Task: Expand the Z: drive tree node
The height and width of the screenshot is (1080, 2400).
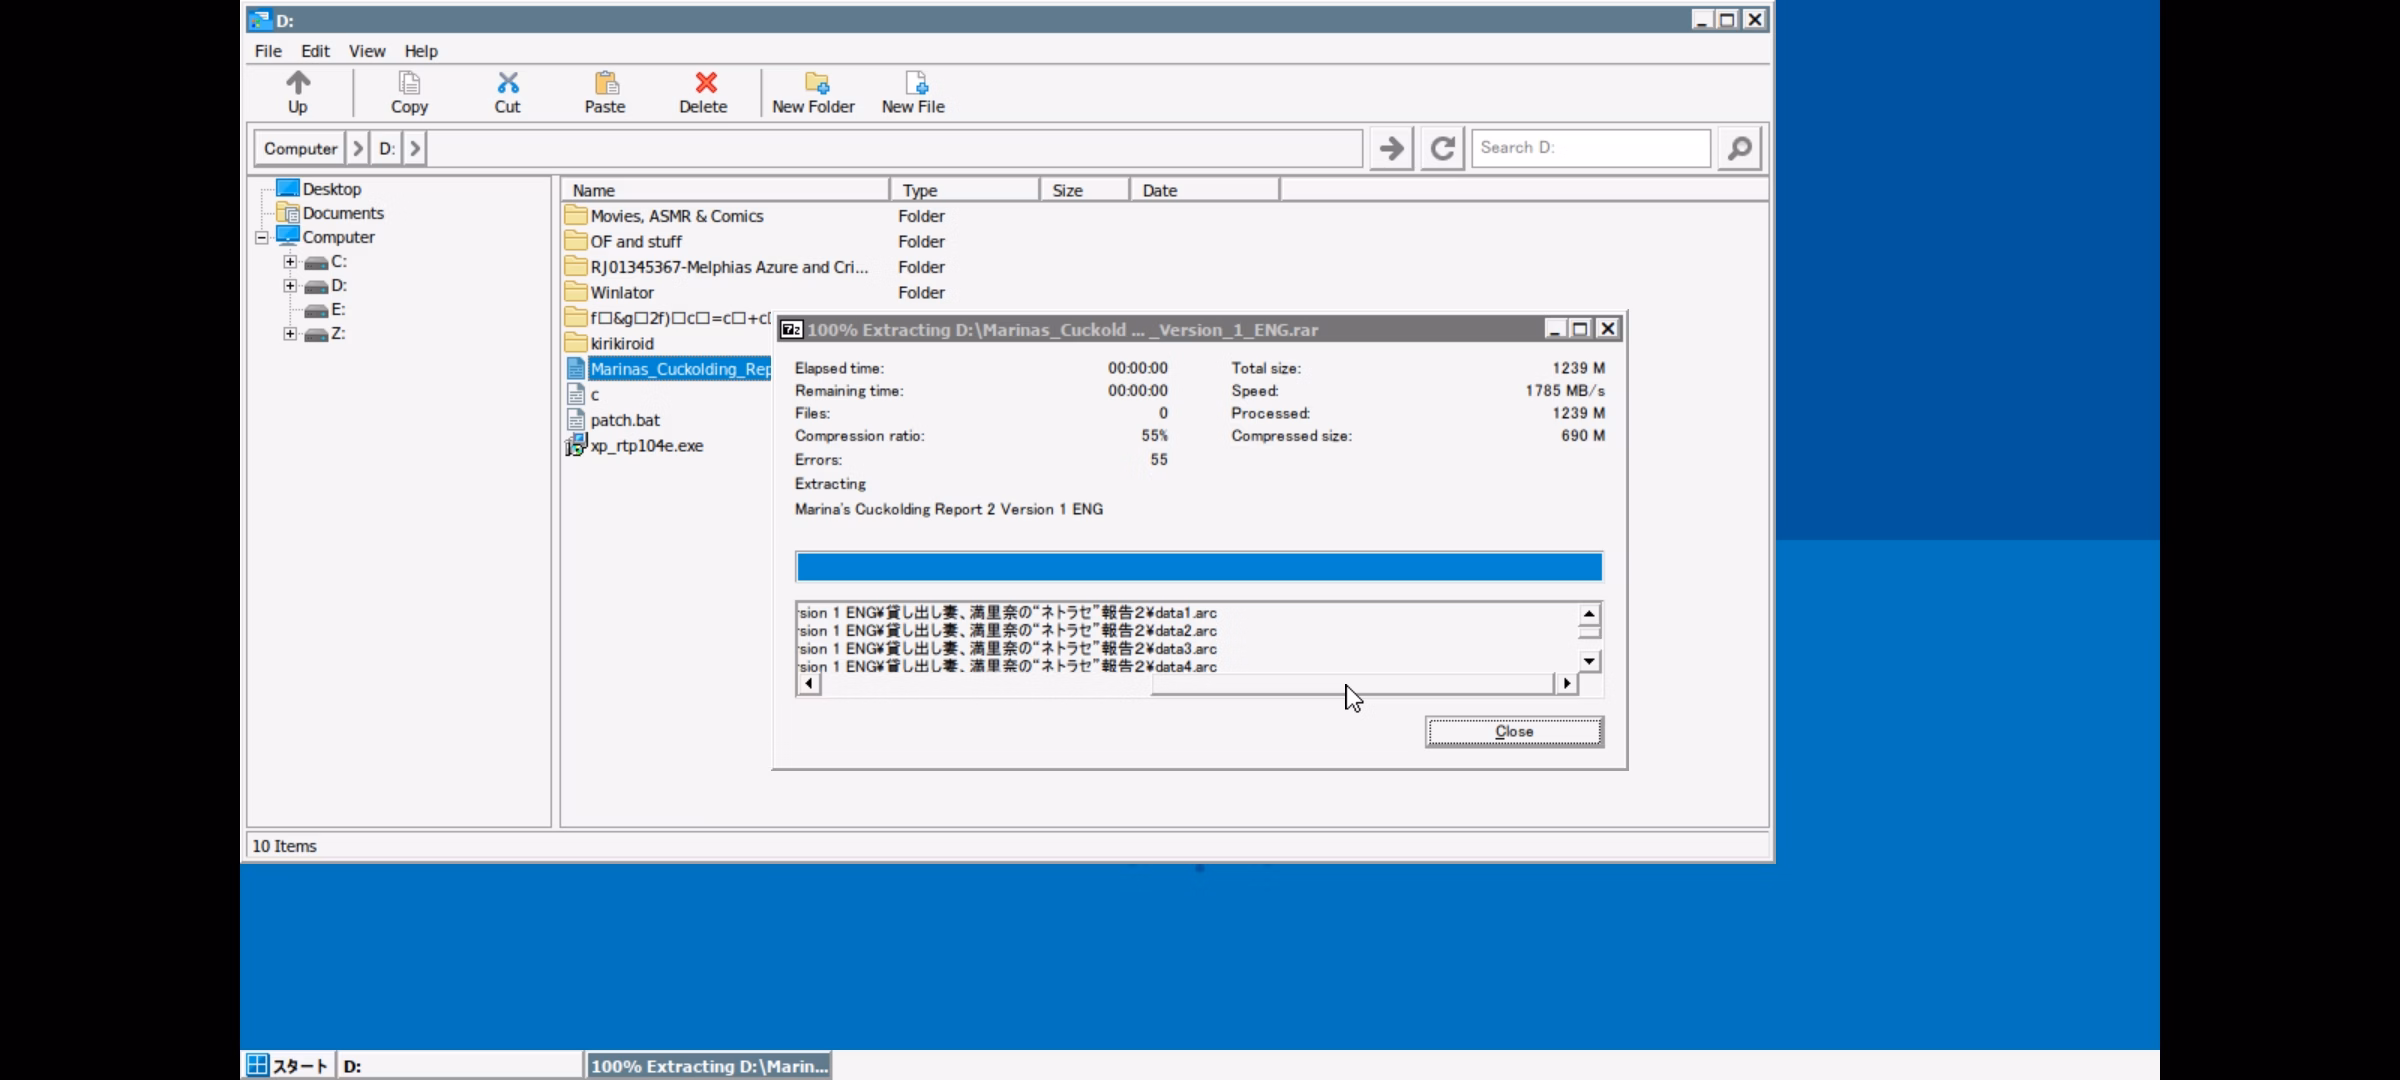Action: coord(290,334)
